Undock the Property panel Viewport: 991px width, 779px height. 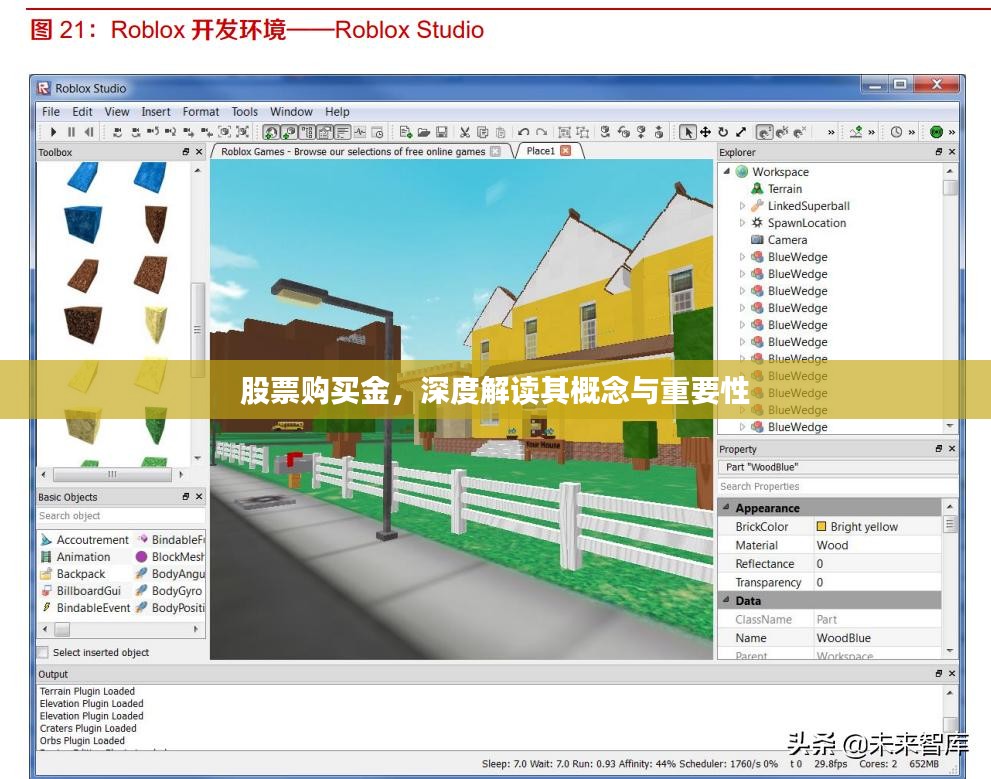tap(939, 448)
